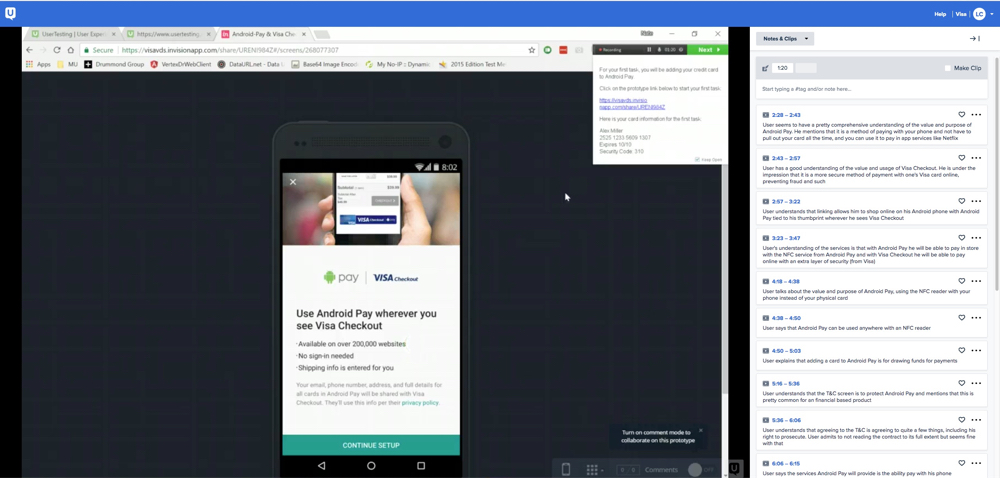Dismiss the comment mode tooltip
Viewport: 1000px width, 478px height.
701,431
